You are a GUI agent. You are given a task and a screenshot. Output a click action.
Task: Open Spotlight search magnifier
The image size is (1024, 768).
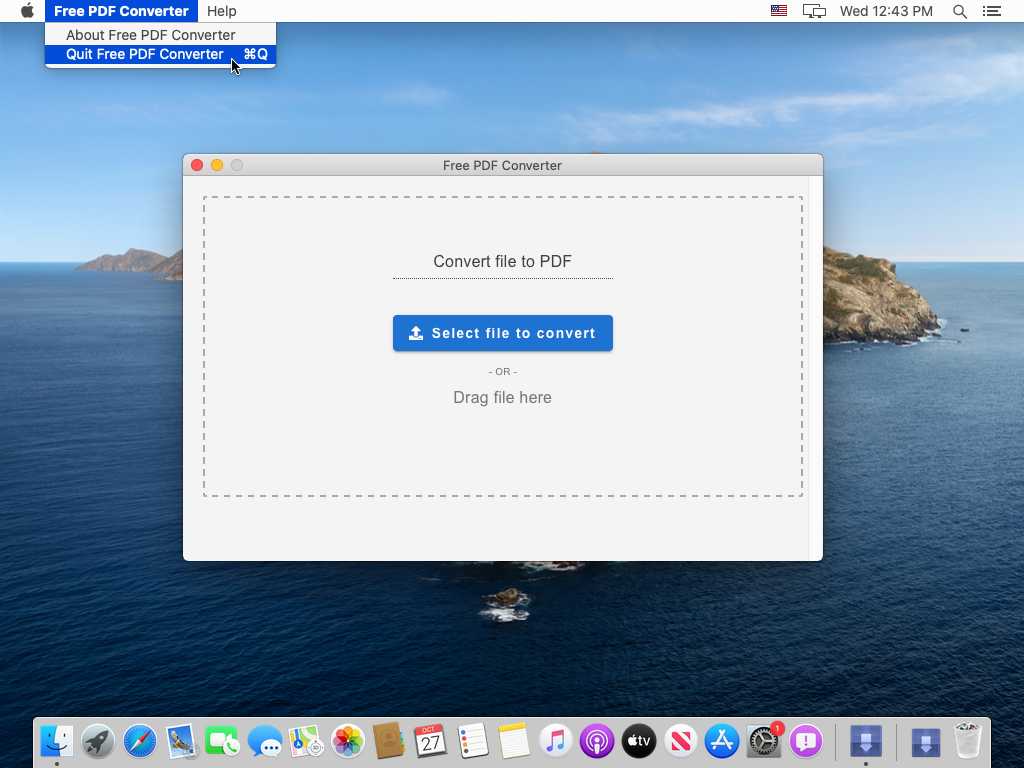pyautogui.click(x=959, y=10)
